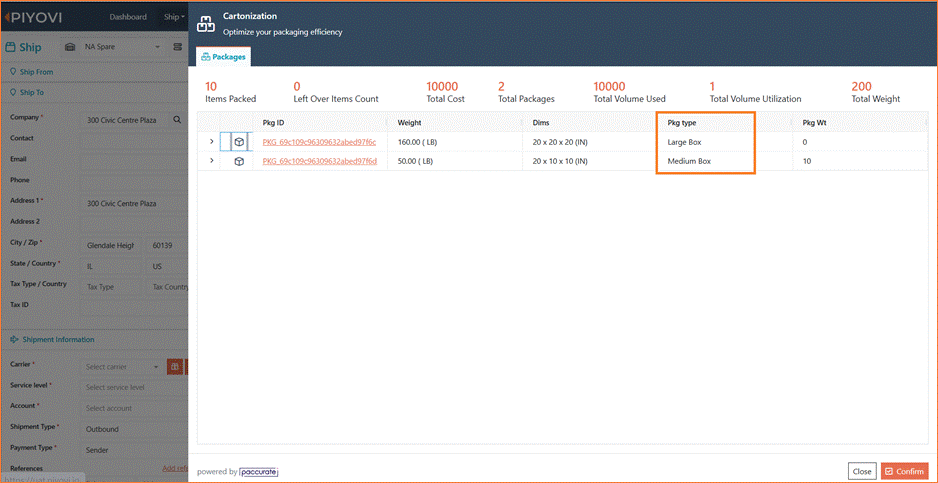The image size is (938, 483).
Task: Click the box icon for PKG ending 97f6d
Action: 239,162
